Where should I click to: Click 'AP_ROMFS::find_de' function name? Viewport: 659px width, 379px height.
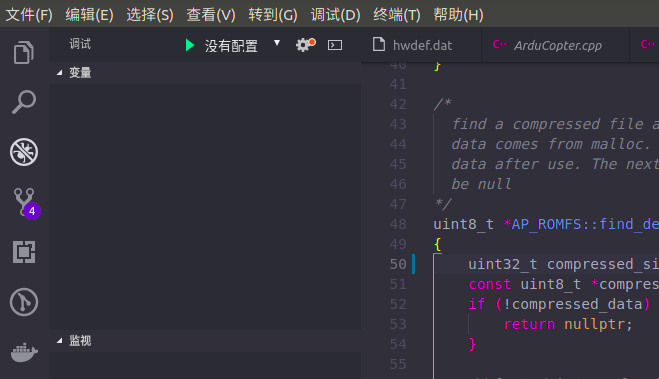coord(585,224)
